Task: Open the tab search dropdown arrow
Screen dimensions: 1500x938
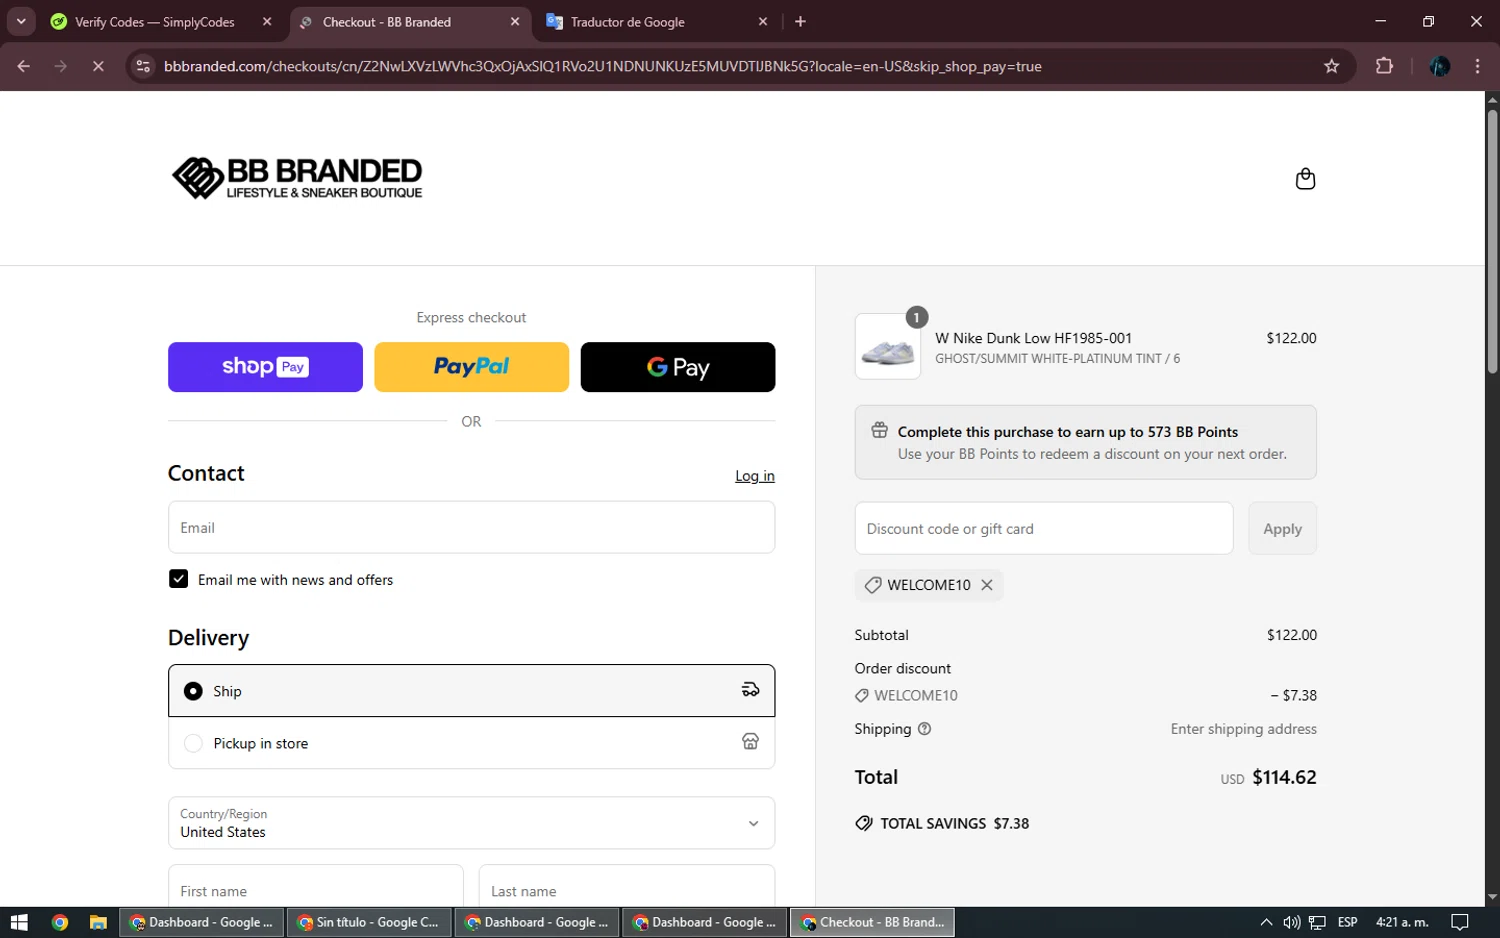Action: (x=21, y=21)
